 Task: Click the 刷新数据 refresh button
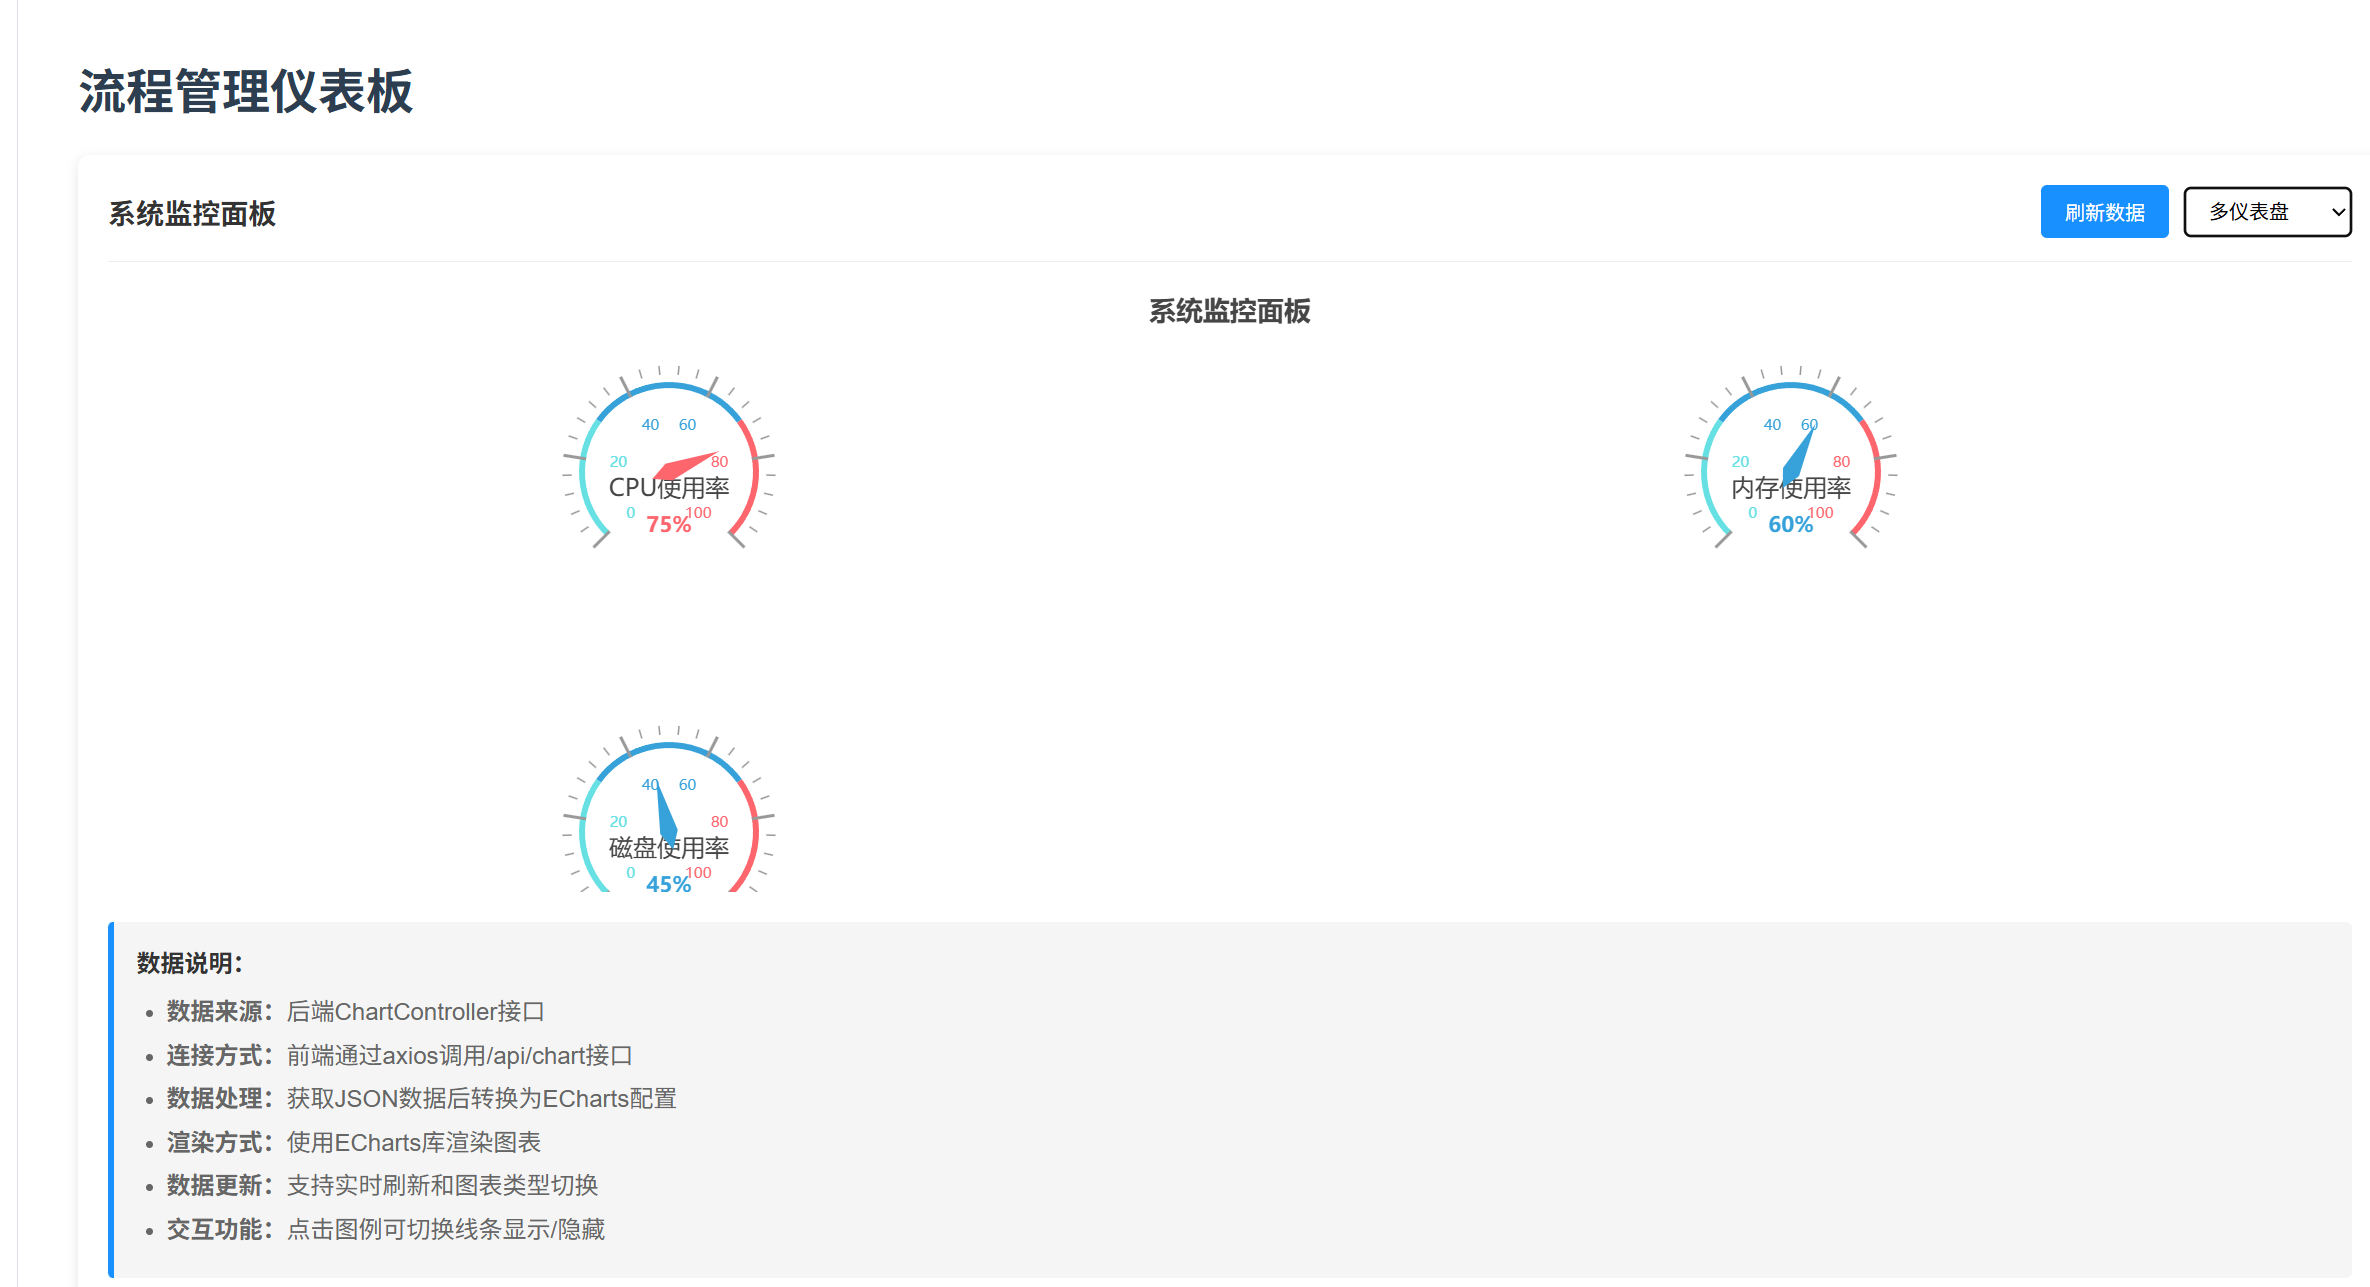pos(2103,212)
